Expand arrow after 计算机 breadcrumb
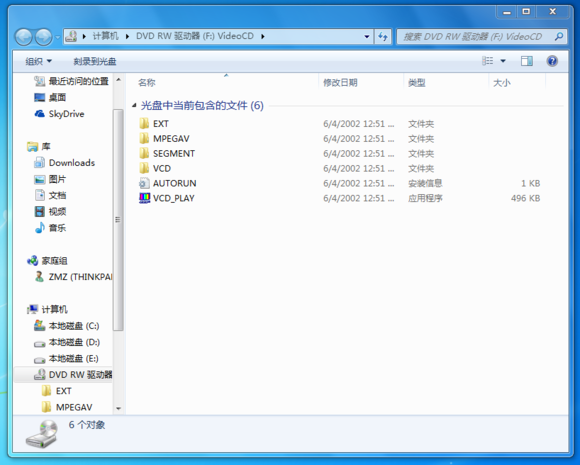Viewport: 580px width, 465px height. 127,36
